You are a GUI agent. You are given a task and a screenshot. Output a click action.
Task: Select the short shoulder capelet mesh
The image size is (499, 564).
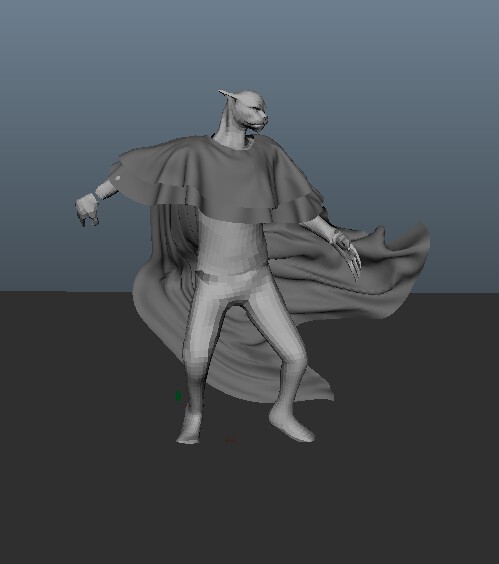point(219,180)
